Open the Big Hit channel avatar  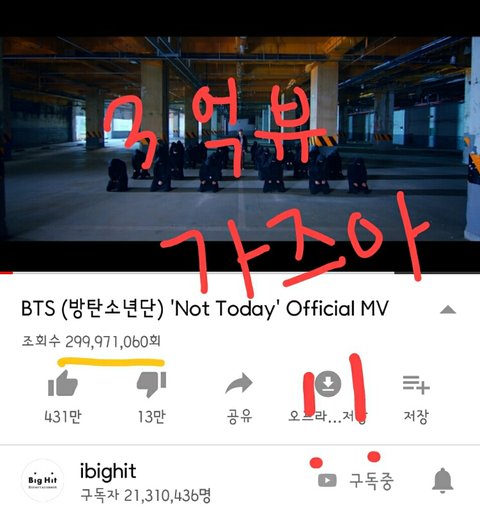coord(43,481)
